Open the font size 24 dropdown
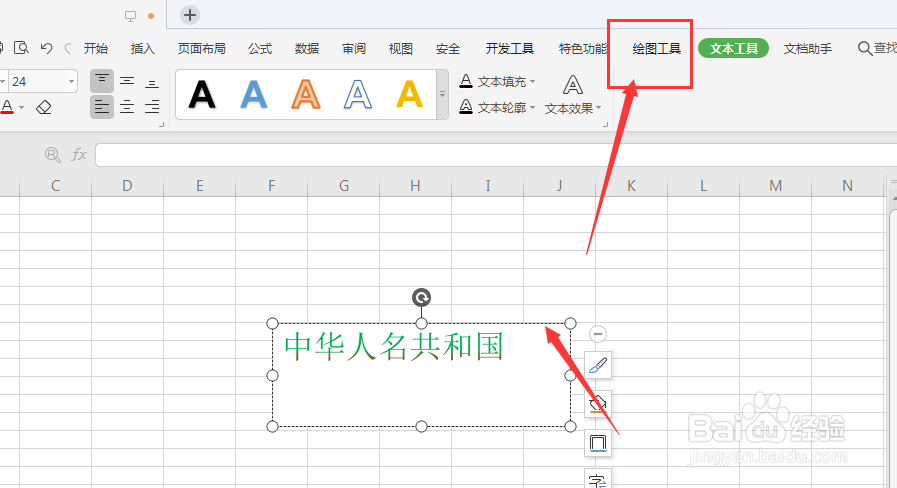Screen dimensions: 897x488 coord(71,81)
